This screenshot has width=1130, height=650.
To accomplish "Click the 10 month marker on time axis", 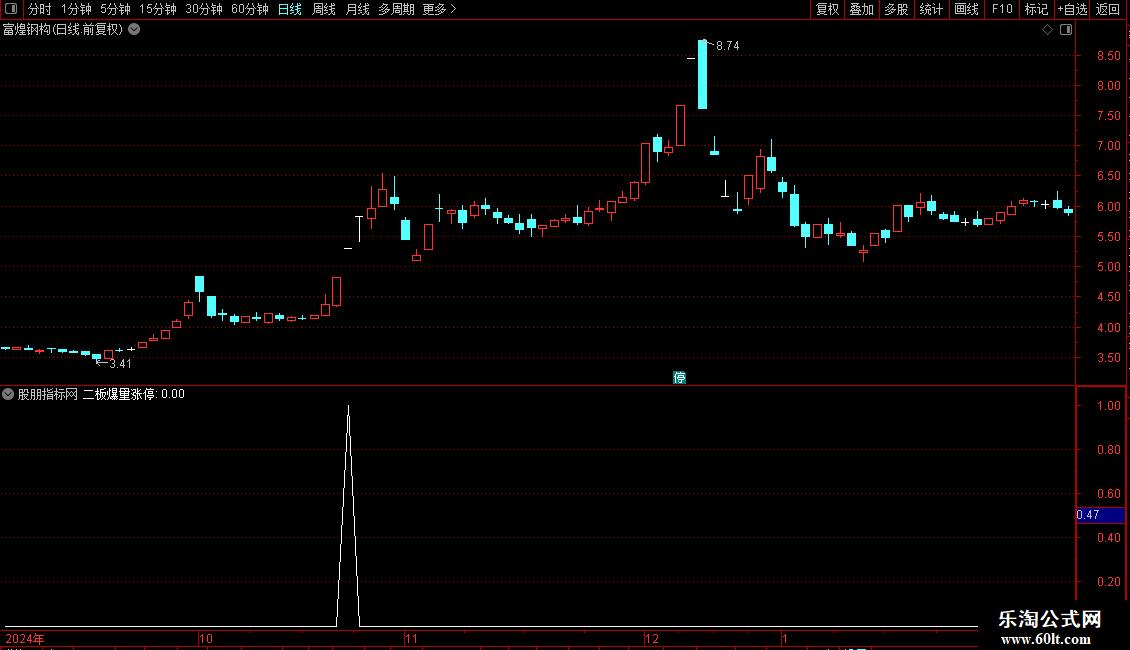I will click(x=205, y=638).
